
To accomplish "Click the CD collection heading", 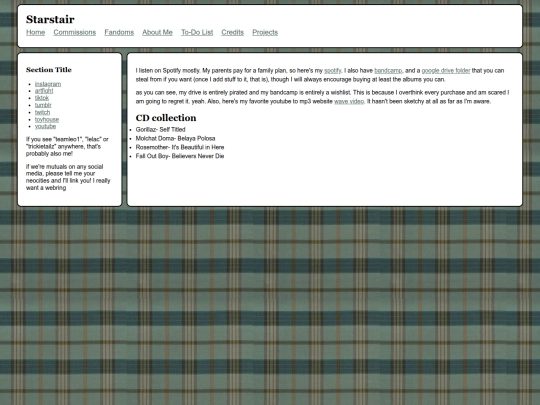I will click(x=166, y=118).
